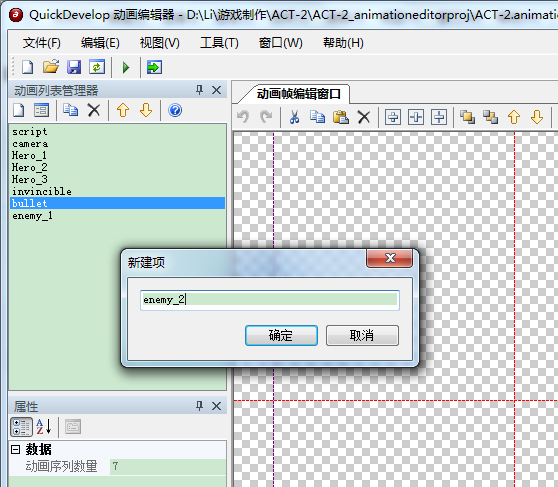Toggle categorized view in the properties panel
558x487 pixels.
click(x=21, y=427)
